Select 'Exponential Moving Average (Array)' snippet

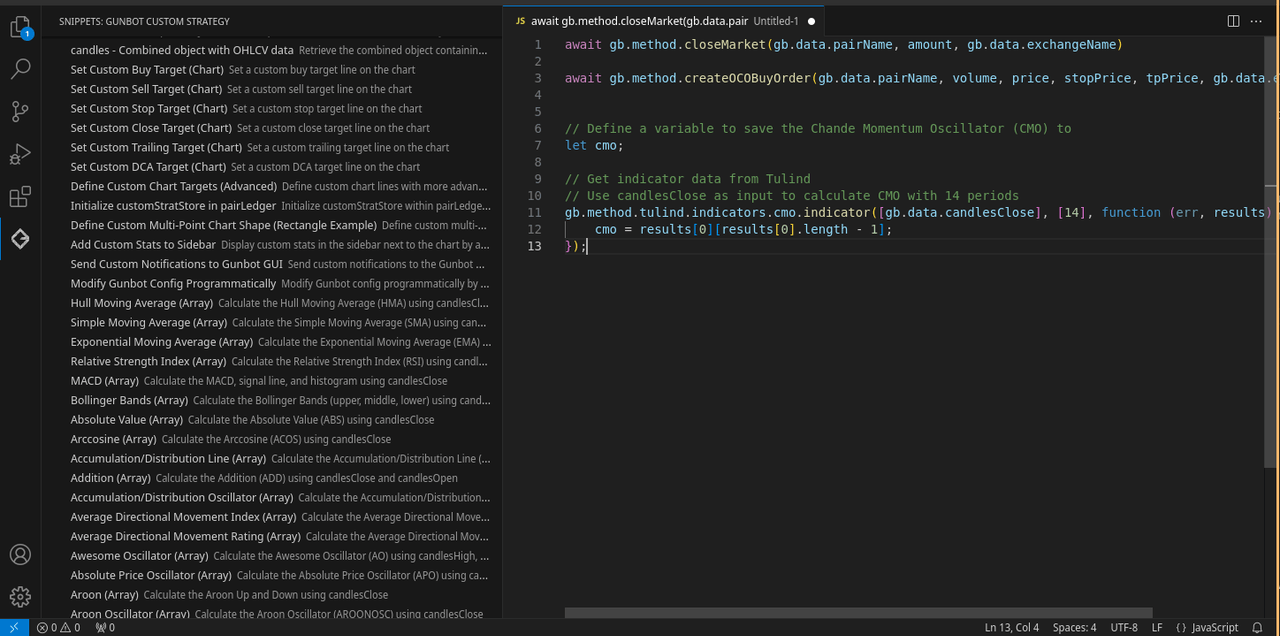click(x=272, y=342)
